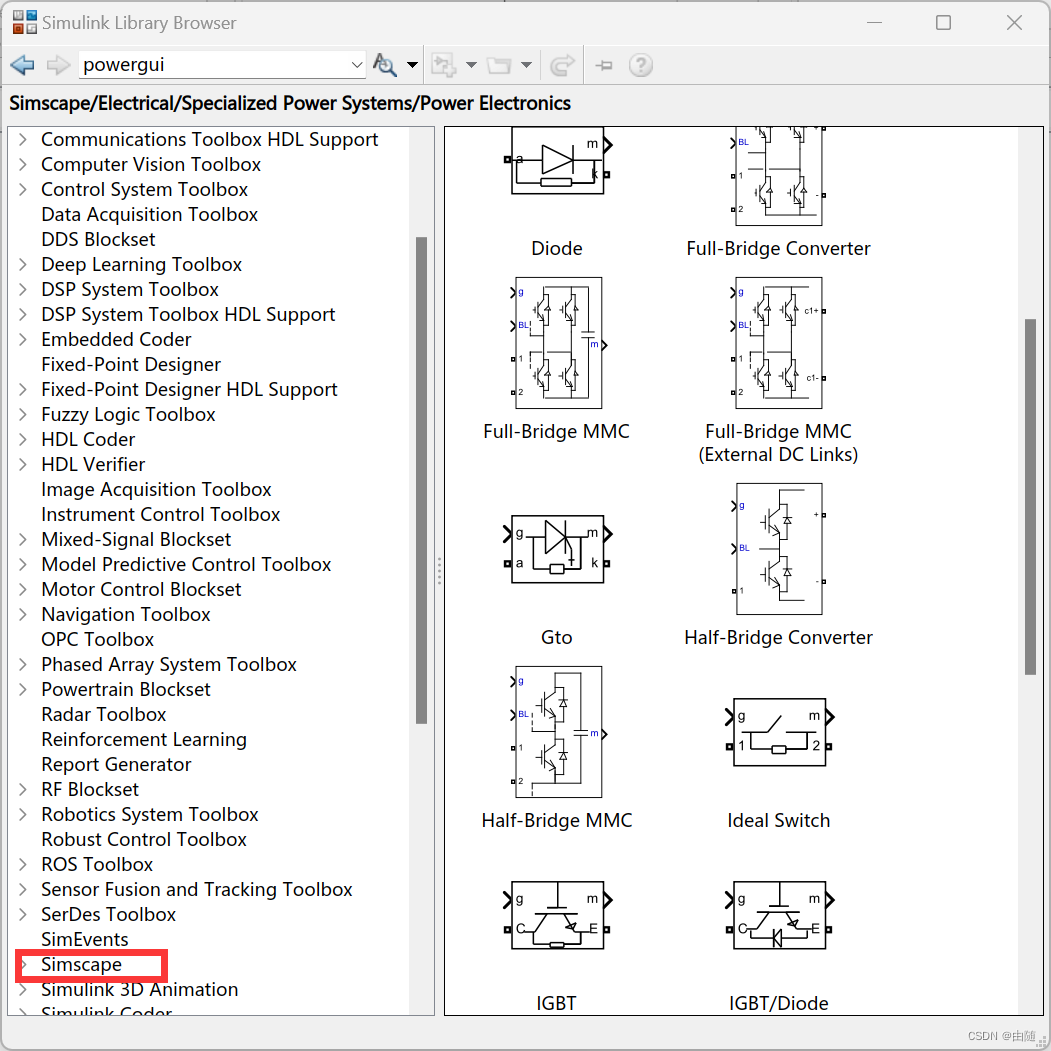
Task: Expand Embedded Coder node
Action: pos(23,339)
